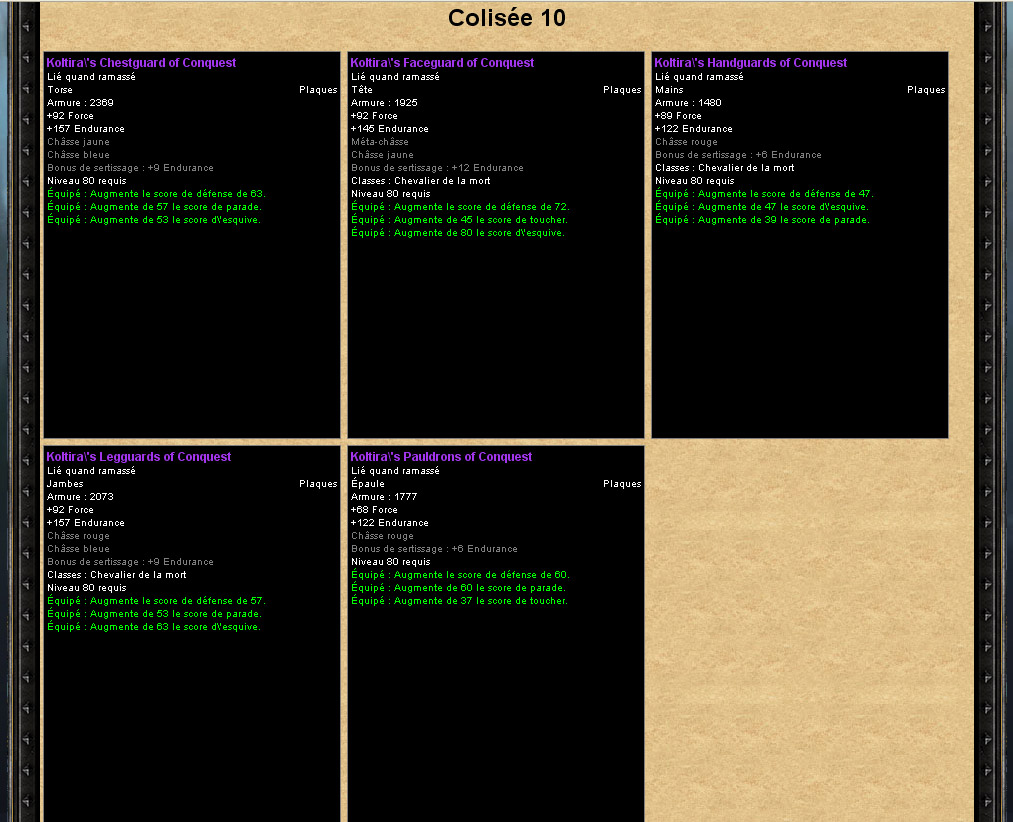Click the 'Méta-châsse' socket line
1013x822 pixels.
click(x=379, y=142)
